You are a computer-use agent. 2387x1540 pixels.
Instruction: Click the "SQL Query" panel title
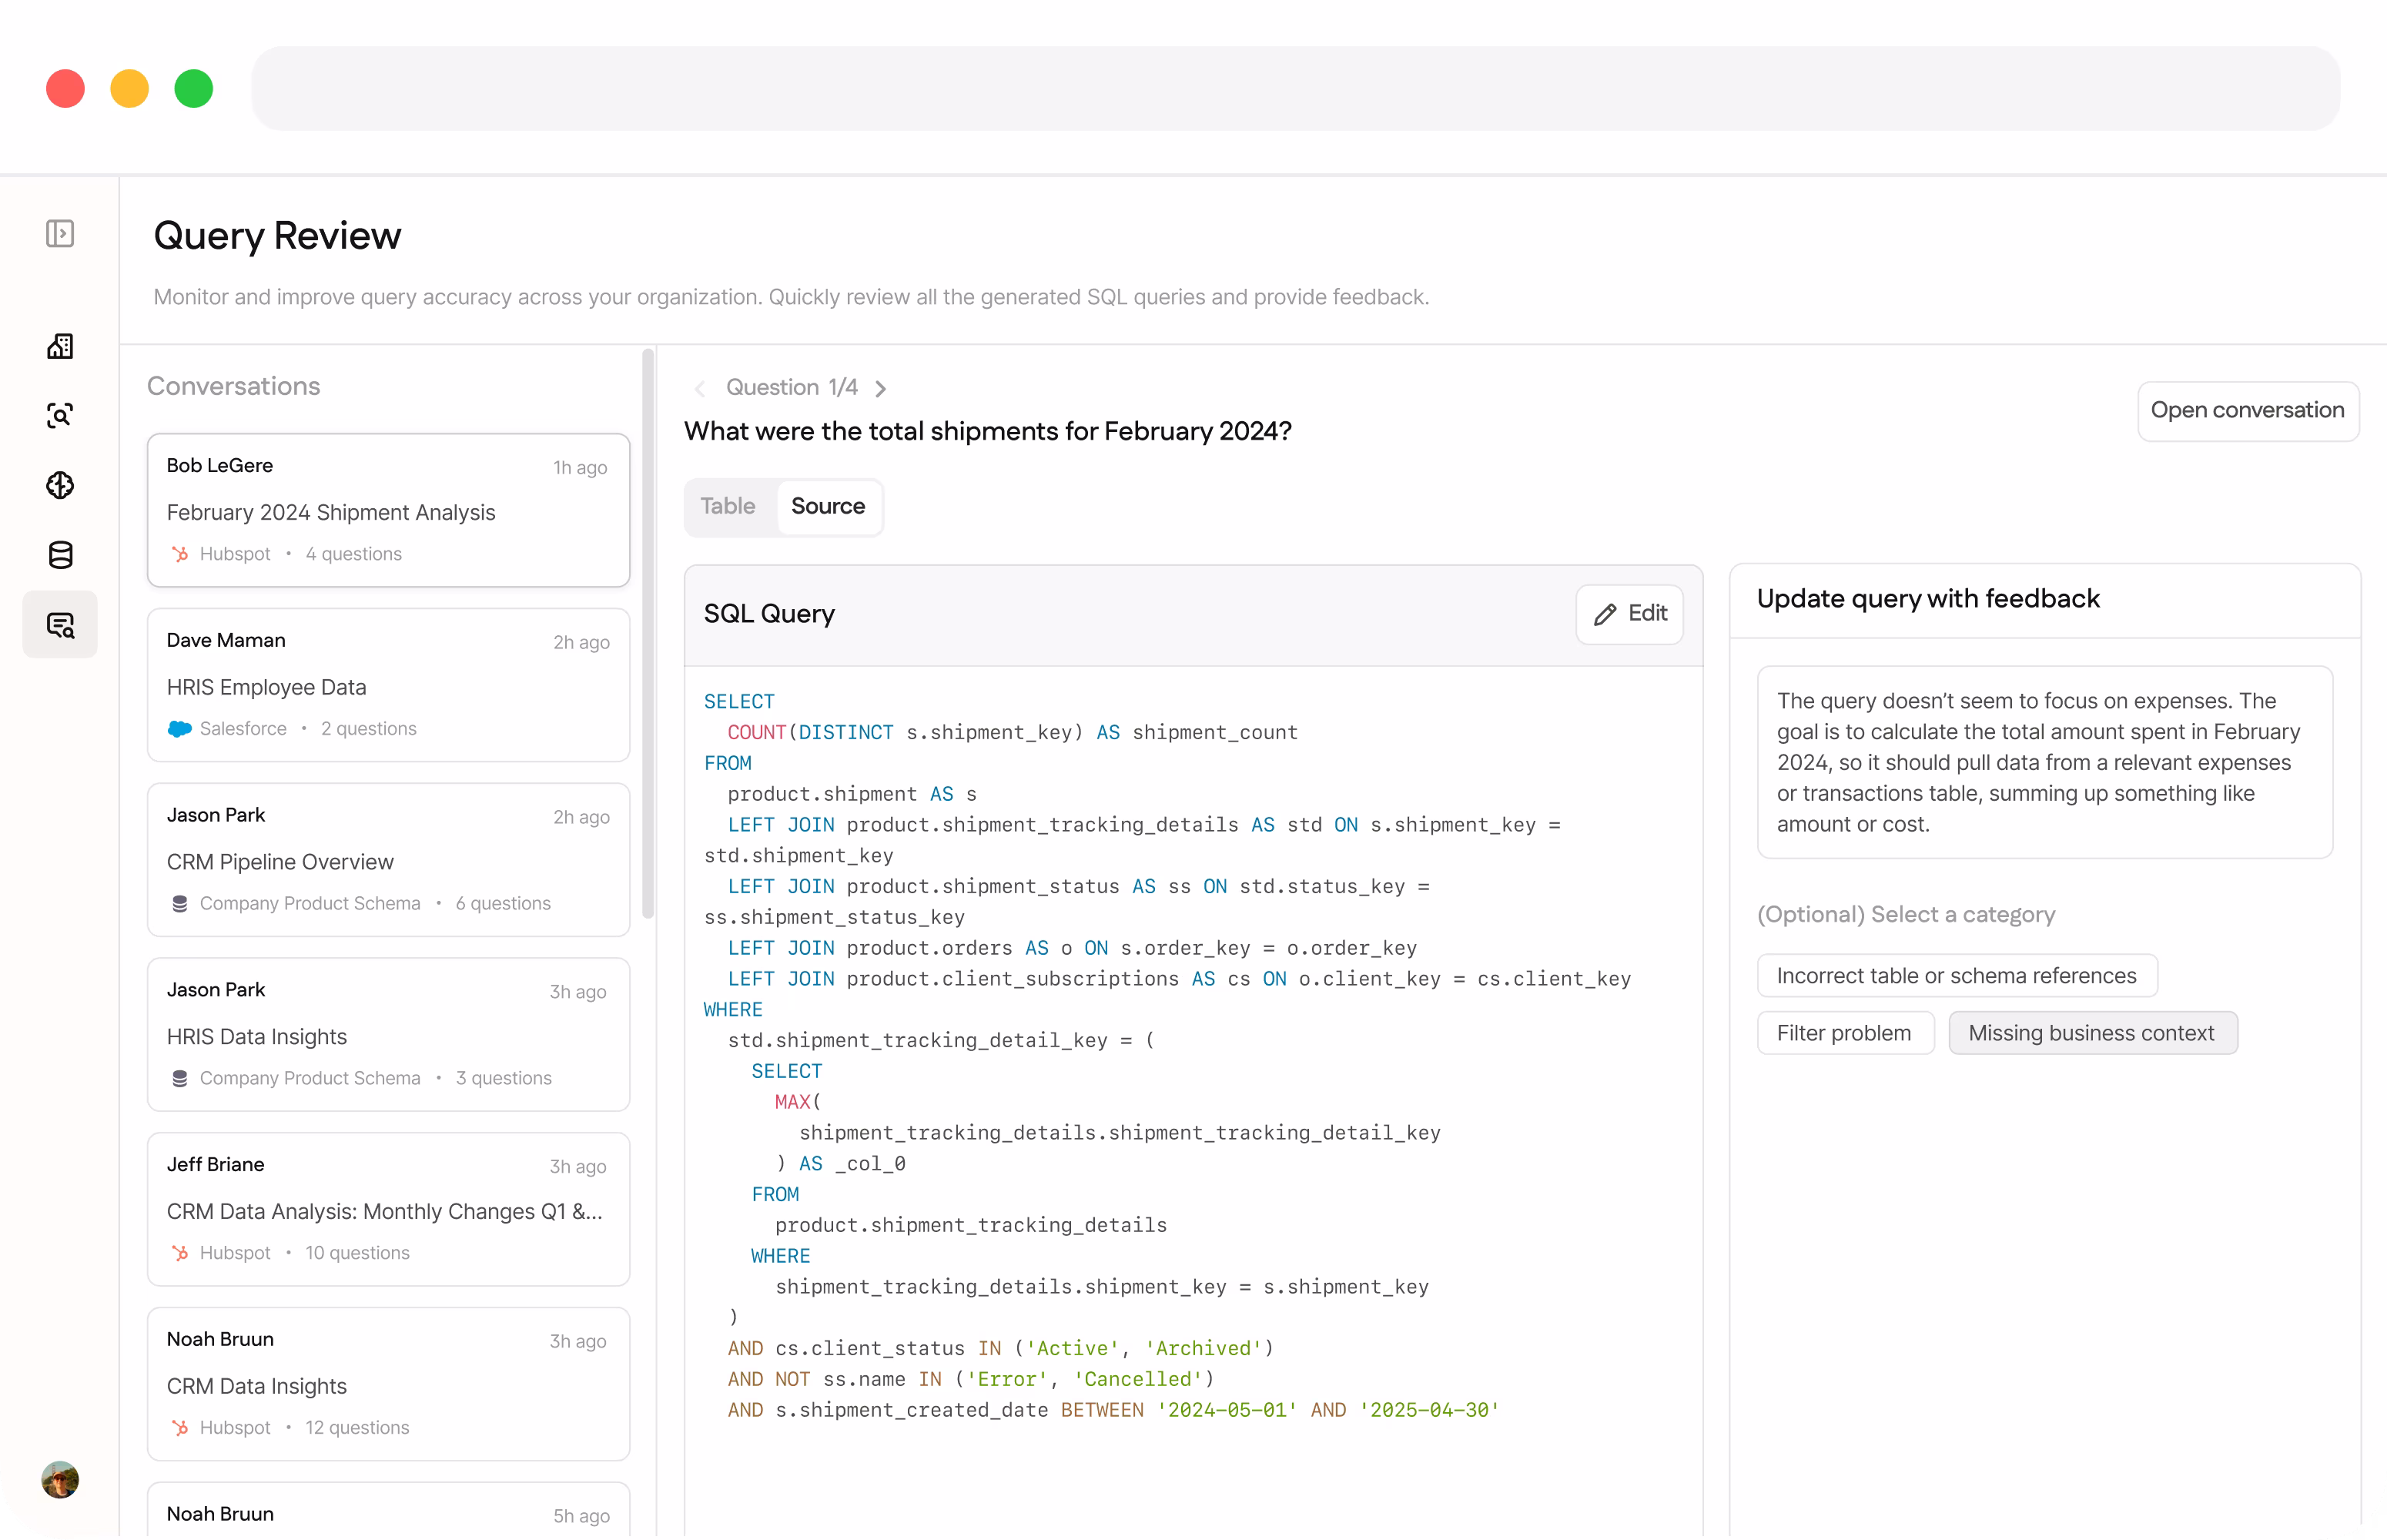click(768, 614)
